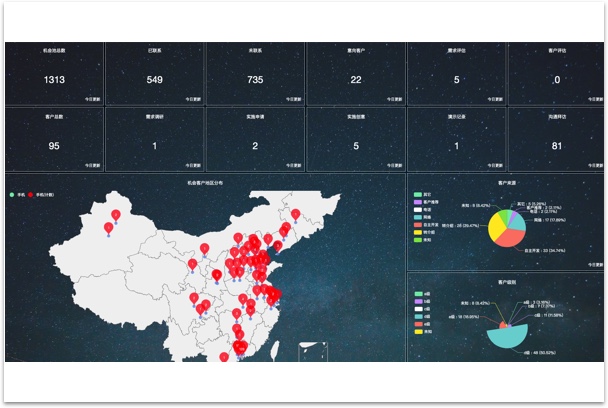This screenshot has width=608, height=408.
Task: Toggle b级 legend item in 客户级别 chart
Action: pyautogui.click(x=422, y=301)
